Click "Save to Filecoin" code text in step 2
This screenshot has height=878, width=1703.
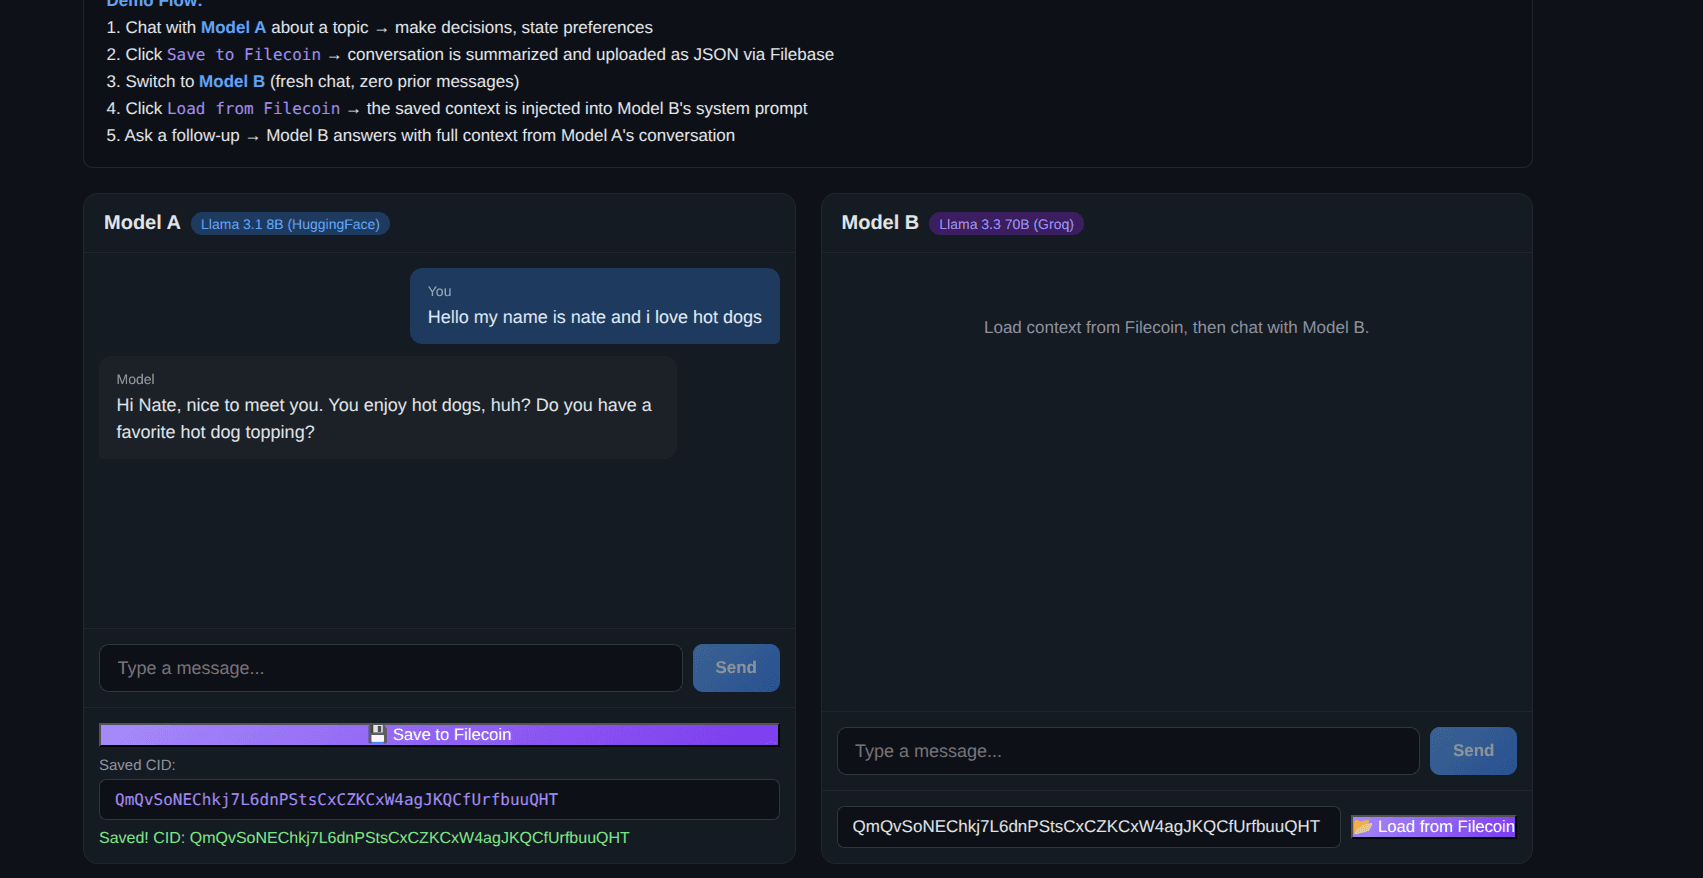point(244,55)
